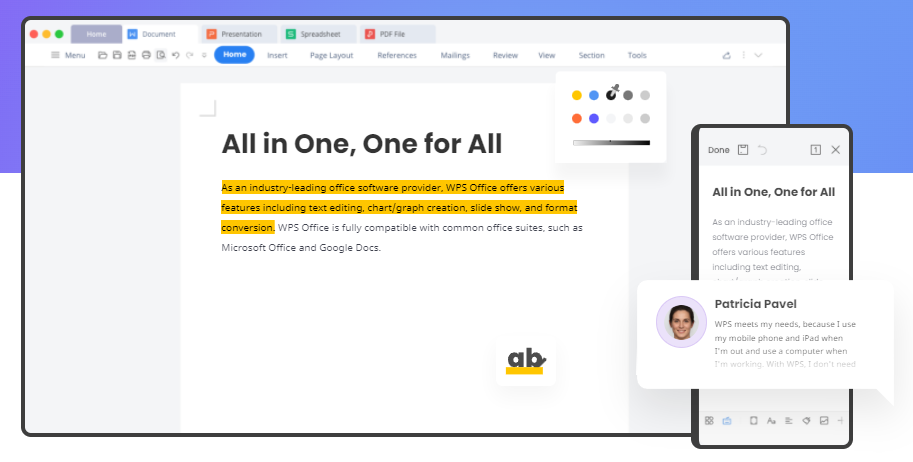913x462 pixels.
Task: Click the highlighted paragraph text
Action: click(x=399, y=207)
